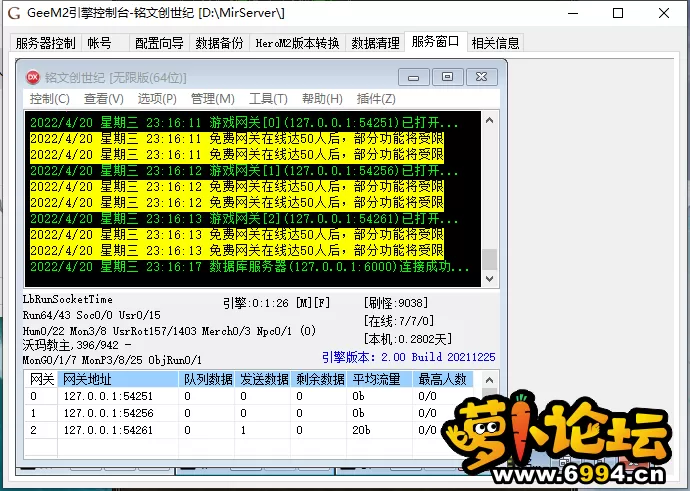Screen dimensions: 690x491
Task: Click the 网关地址 column header
Action: click(118, 379)
